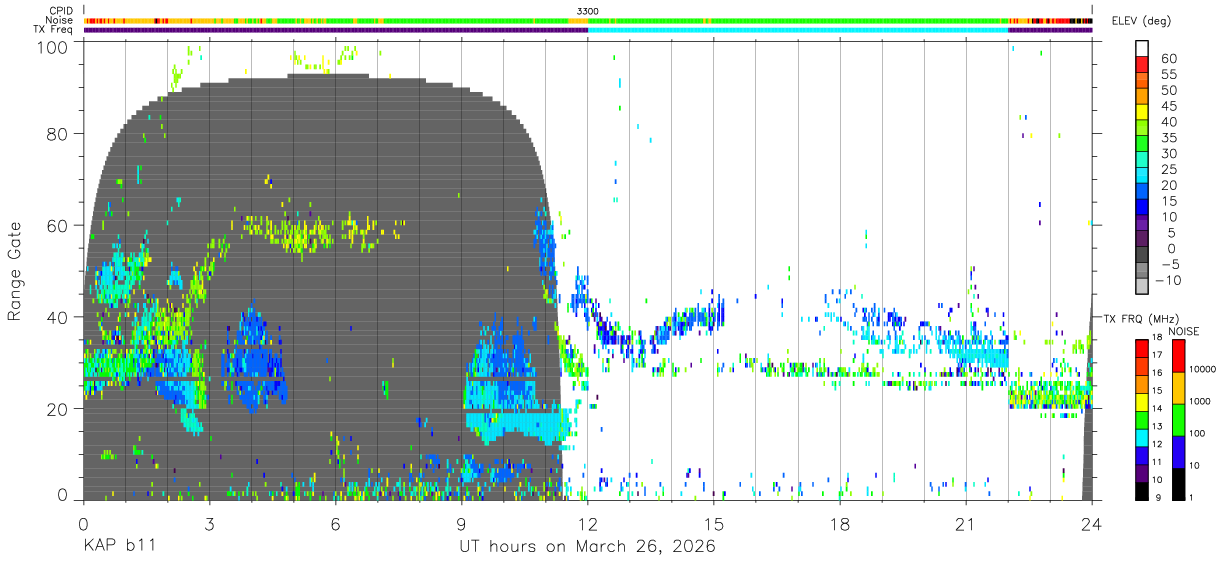Click the 13 label on TX FRQ scale
Screen dimensions: 1228x567
(x=1156, y=427)
